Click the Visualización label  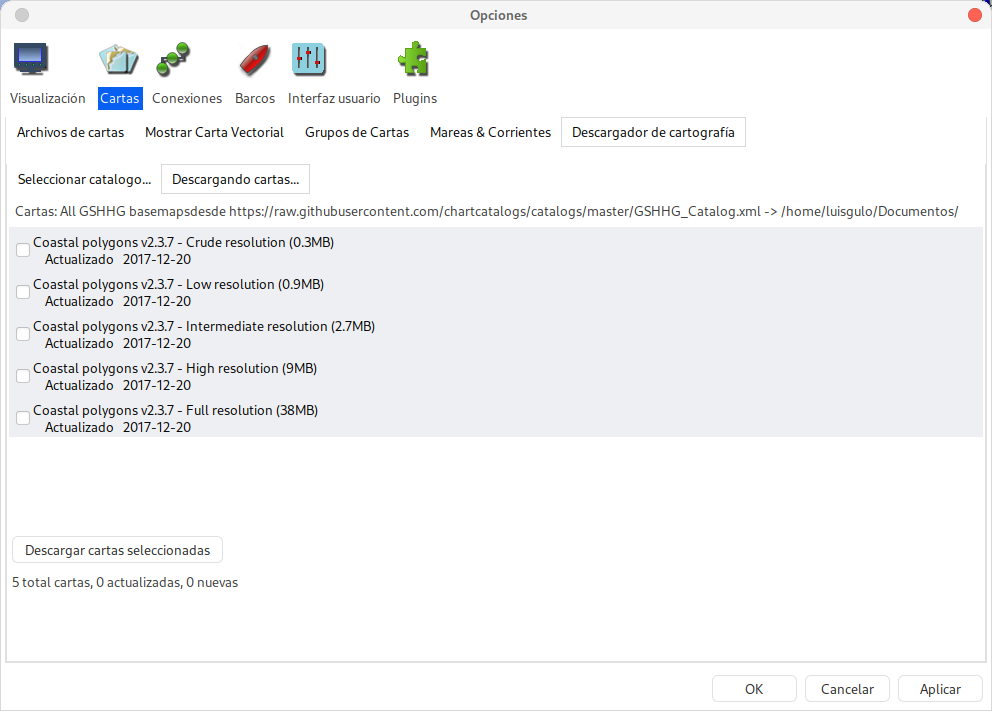[x=47, y=98]
